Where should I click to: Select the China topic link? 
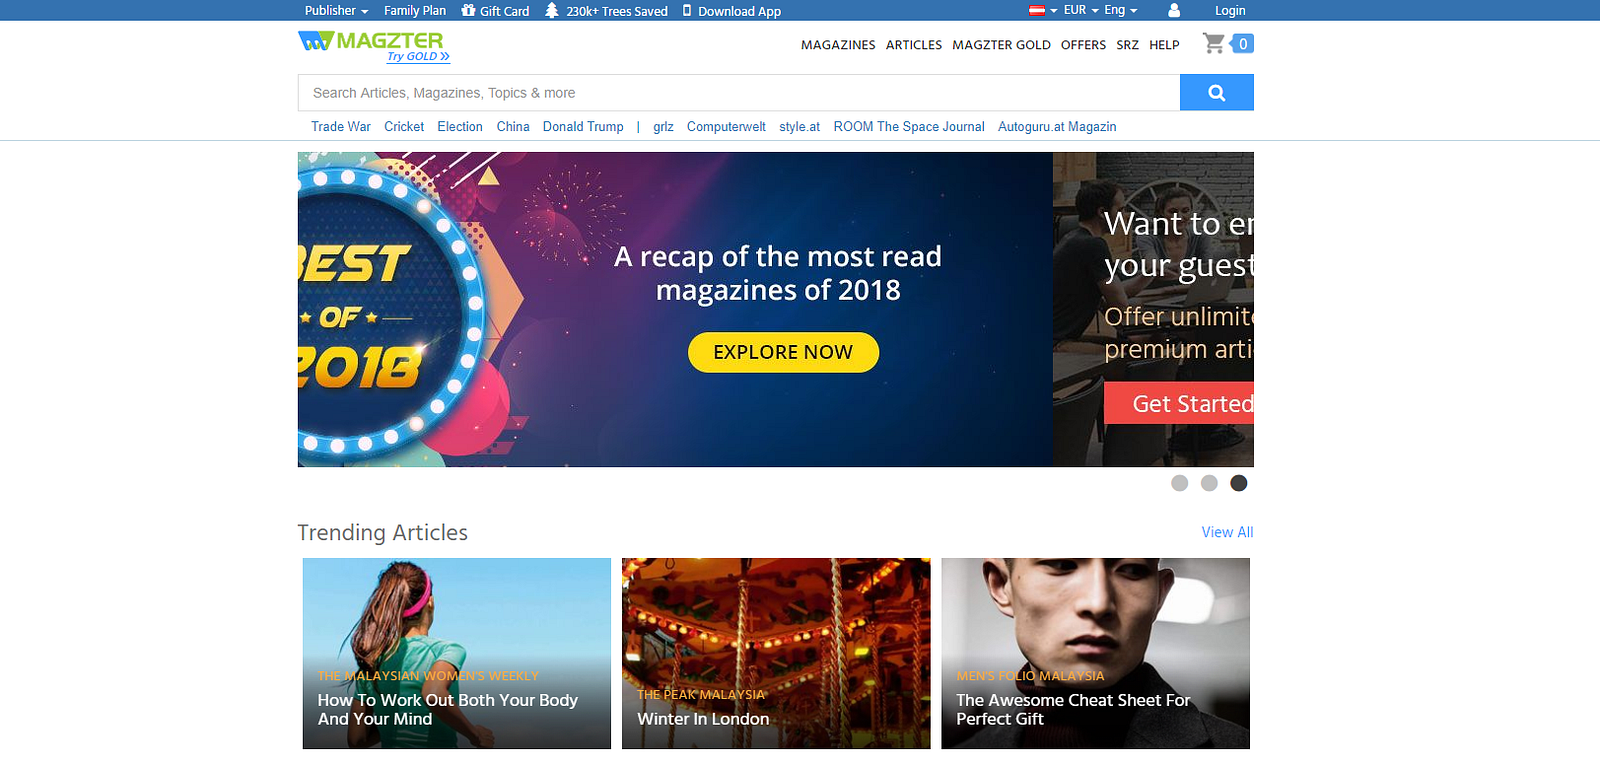coord(513,127)
